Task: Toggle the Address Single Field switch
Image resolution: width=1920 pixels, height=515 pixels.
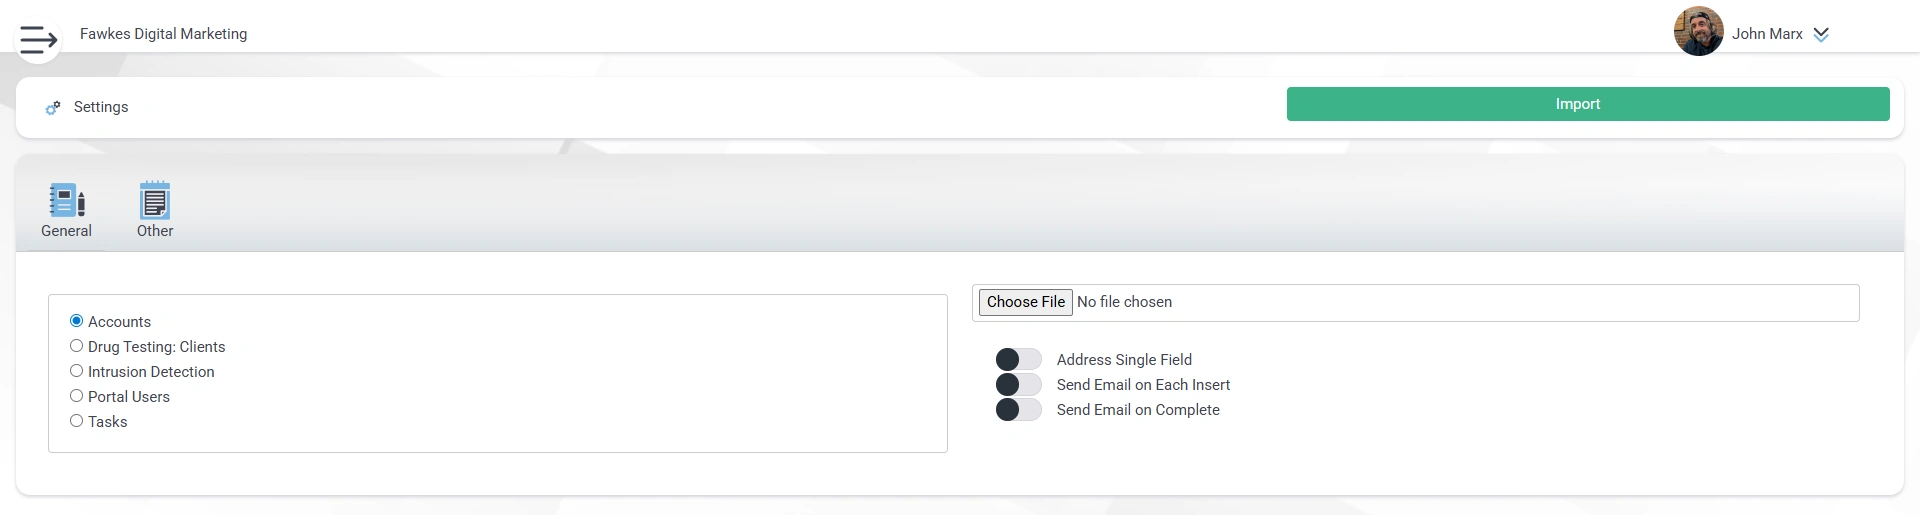Action: click(1018, 359)
